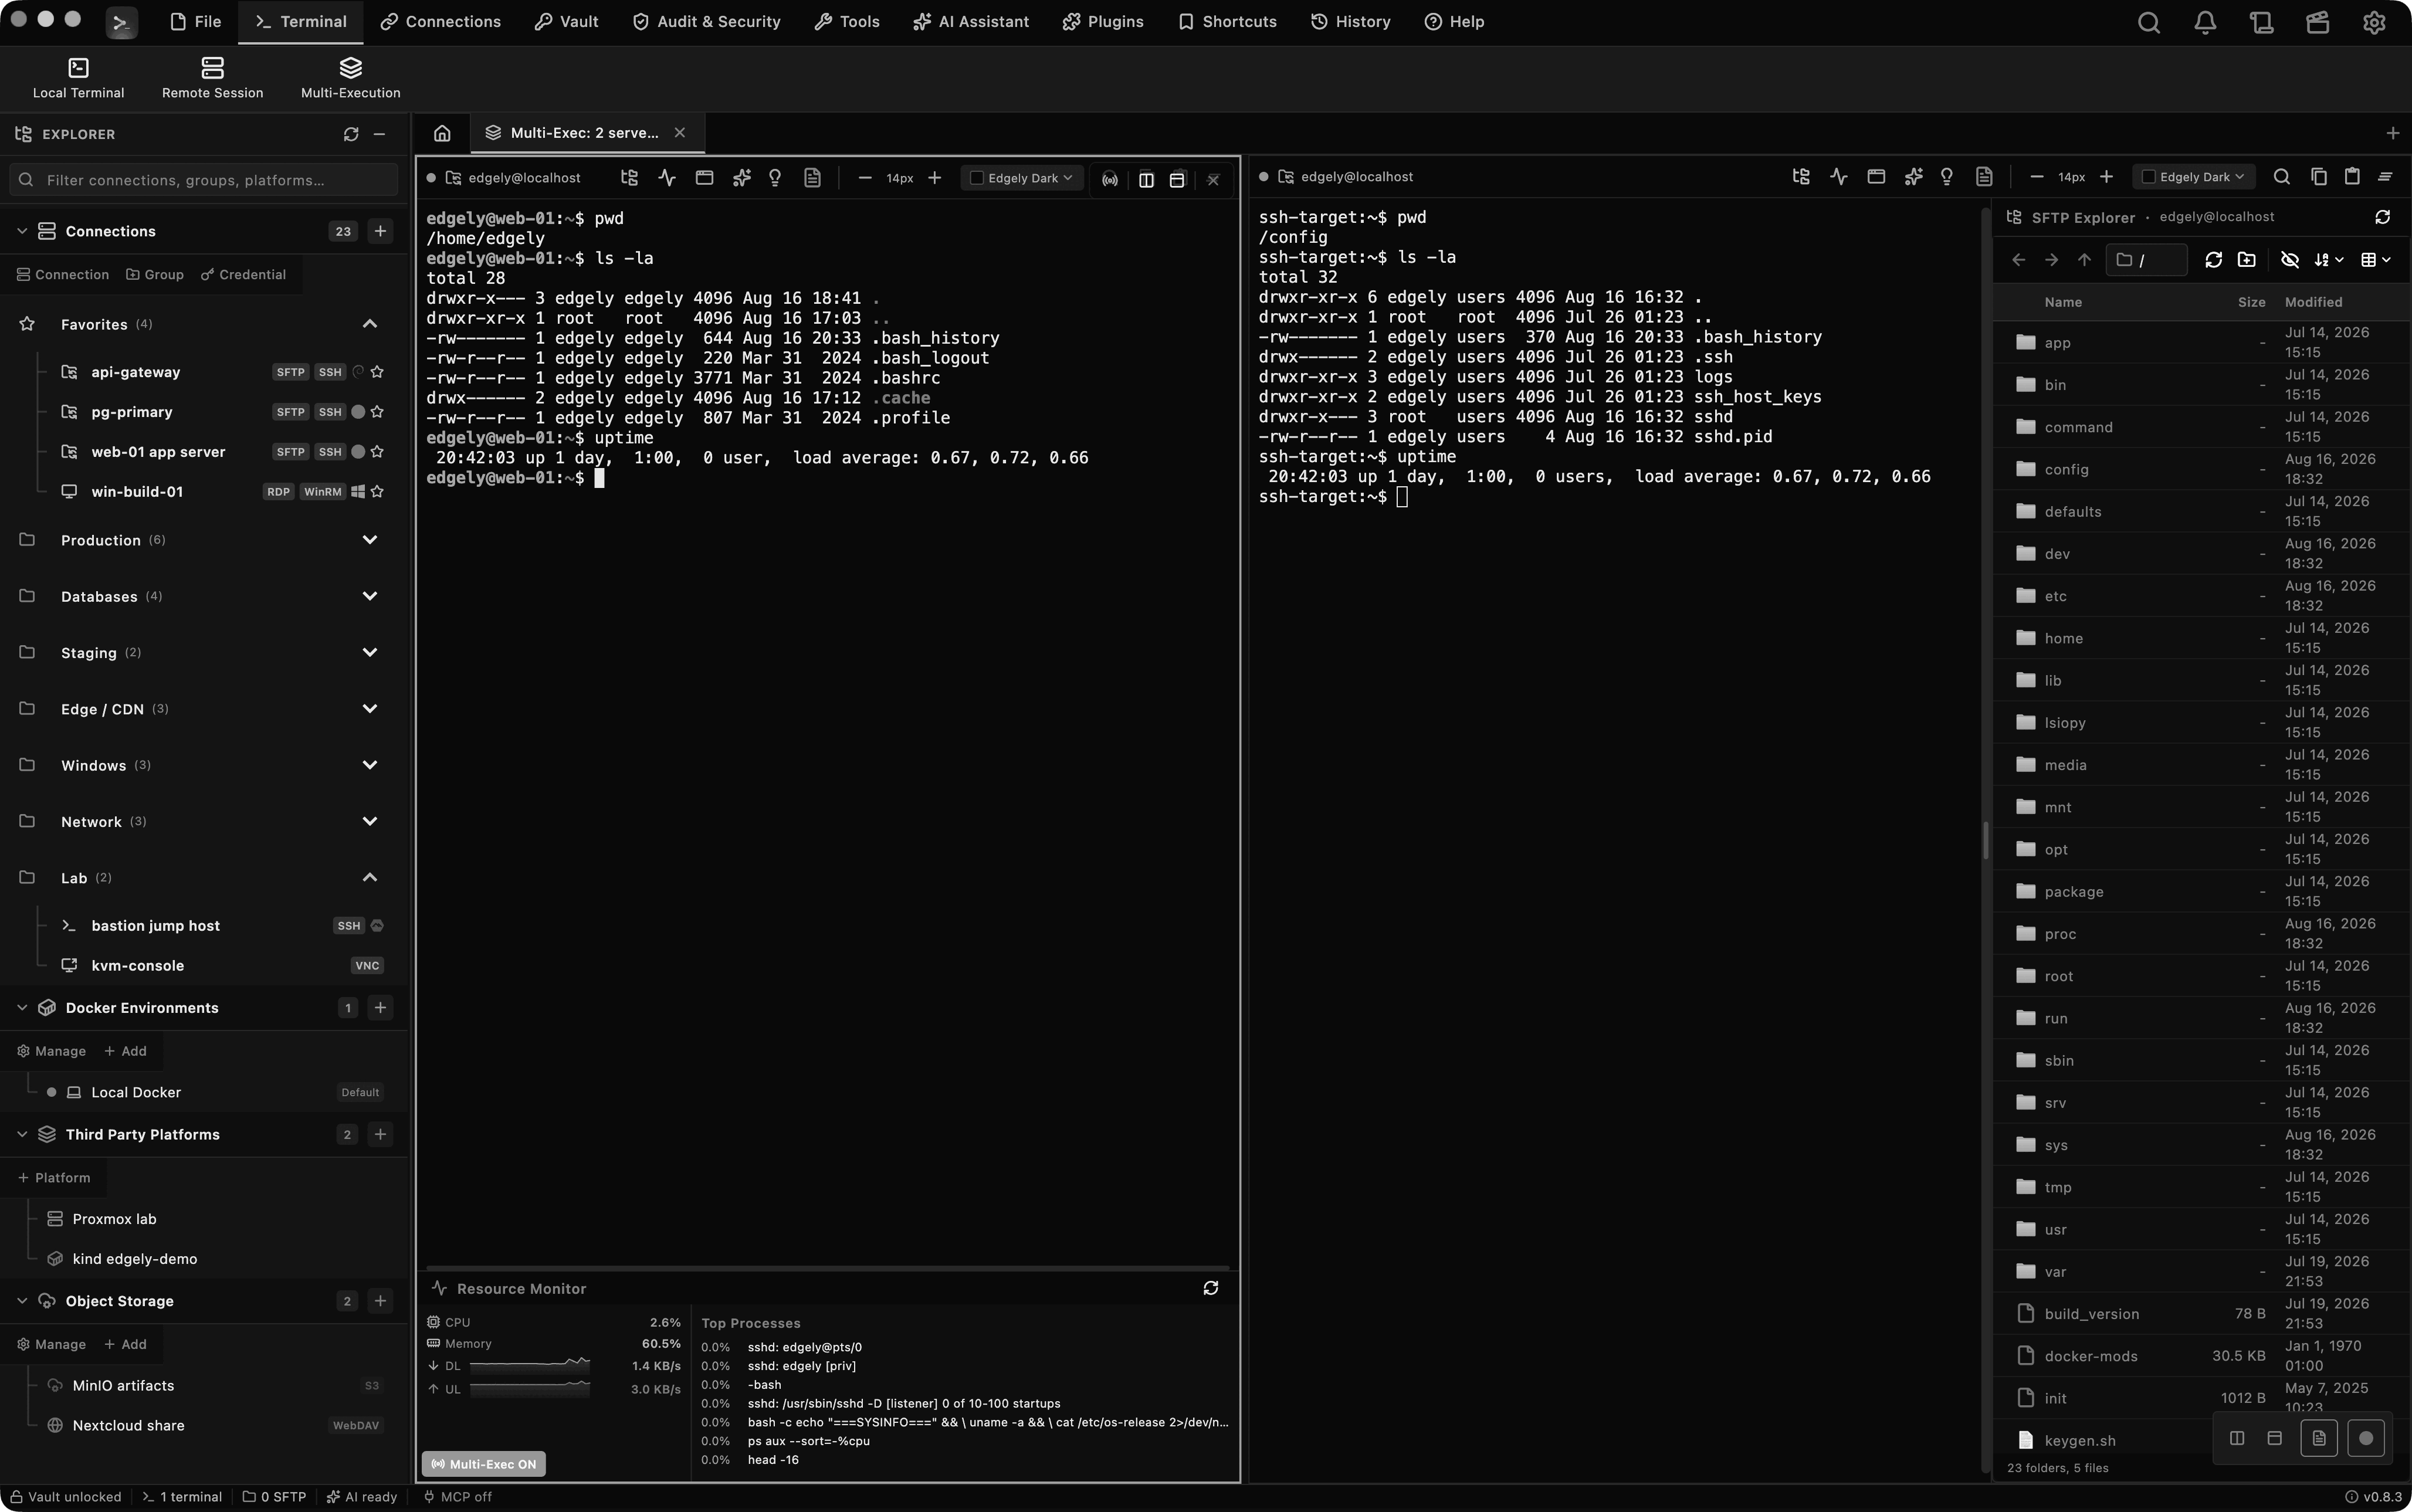Split left terminal pane vertically
This screenshot has width=2412, height=1512.
[x=1146, y=180]
